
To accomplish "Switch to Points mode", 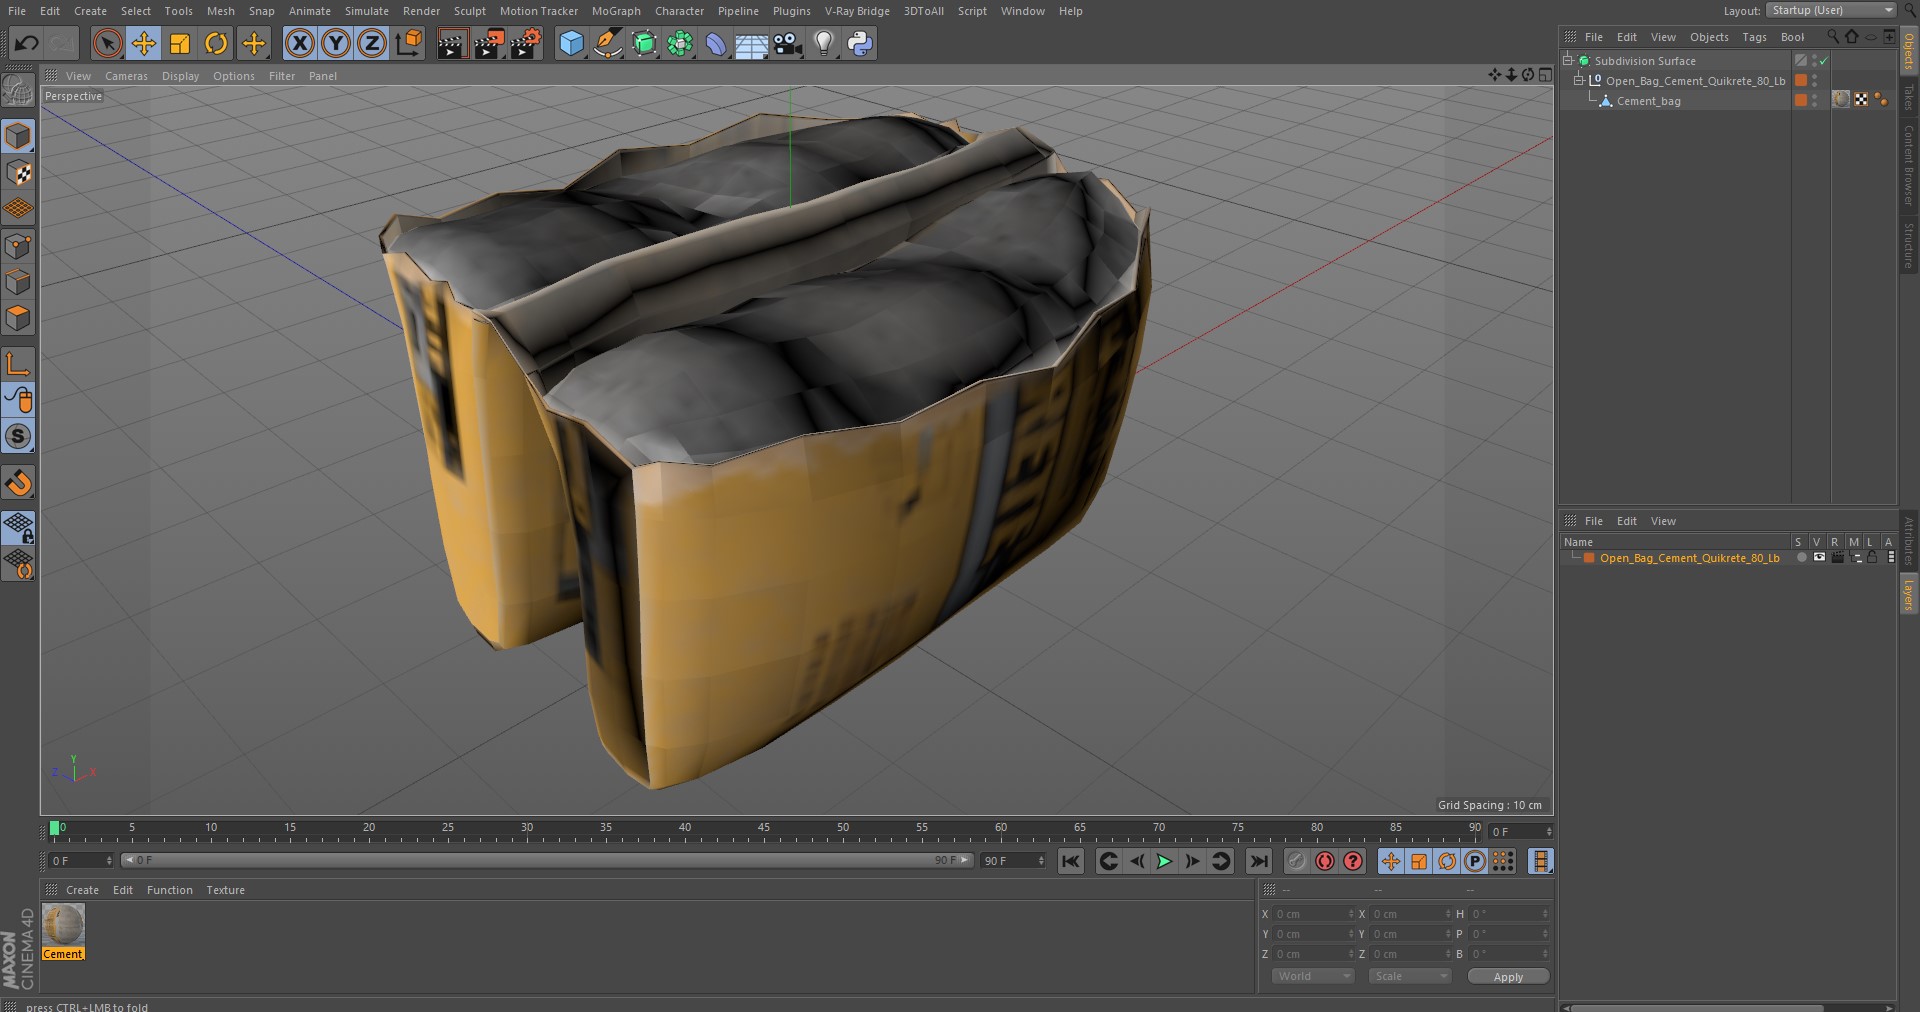I will 18,246.
